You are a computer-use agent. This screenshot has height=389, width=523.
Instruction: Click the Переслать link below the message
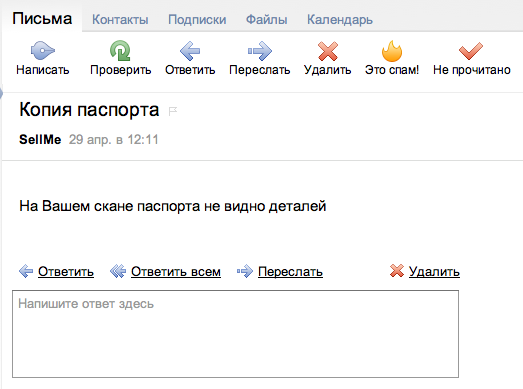point(290,272)
